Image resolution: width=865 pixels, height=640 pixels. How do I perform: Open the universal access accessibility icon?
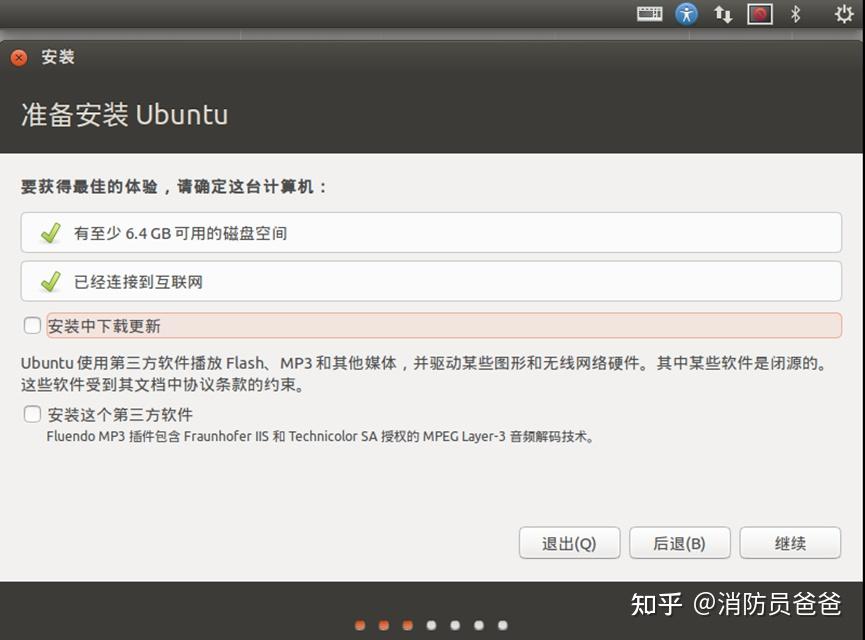tap(686, 13)
